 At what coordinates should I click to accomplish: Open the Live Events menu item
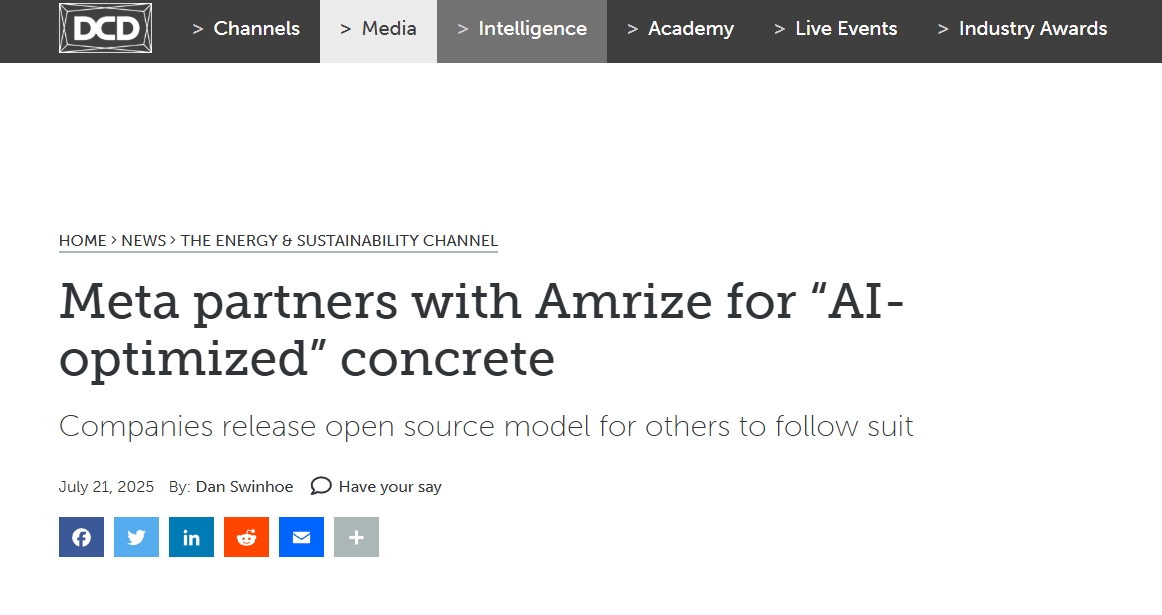(835, 29)
